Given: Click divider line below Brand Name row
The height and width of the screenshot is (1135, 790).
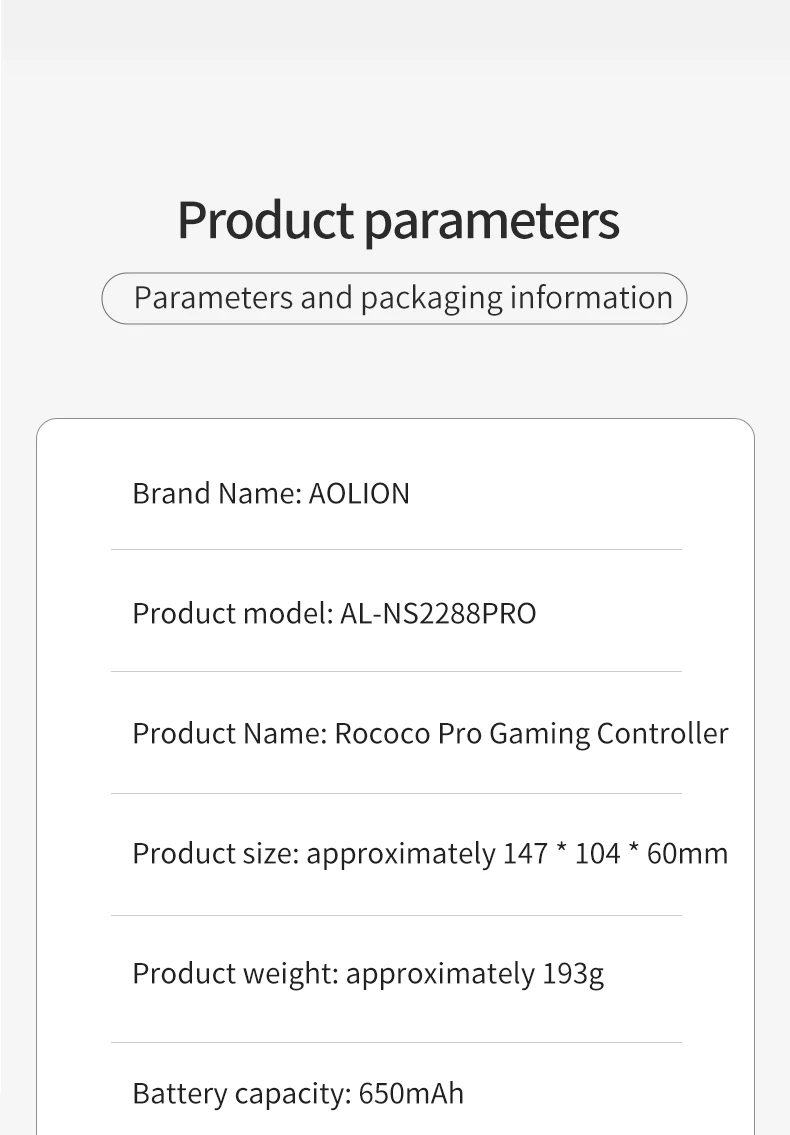Looking at the screenshot, I should pyautogui.click(x=396, y=549).
